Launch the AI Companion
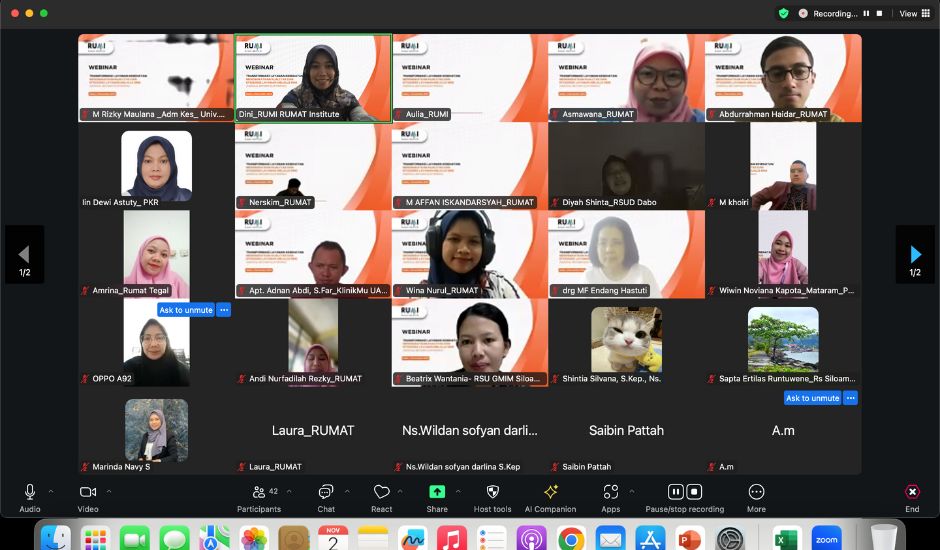Screen dimensions: 940x550 point(550,492)
